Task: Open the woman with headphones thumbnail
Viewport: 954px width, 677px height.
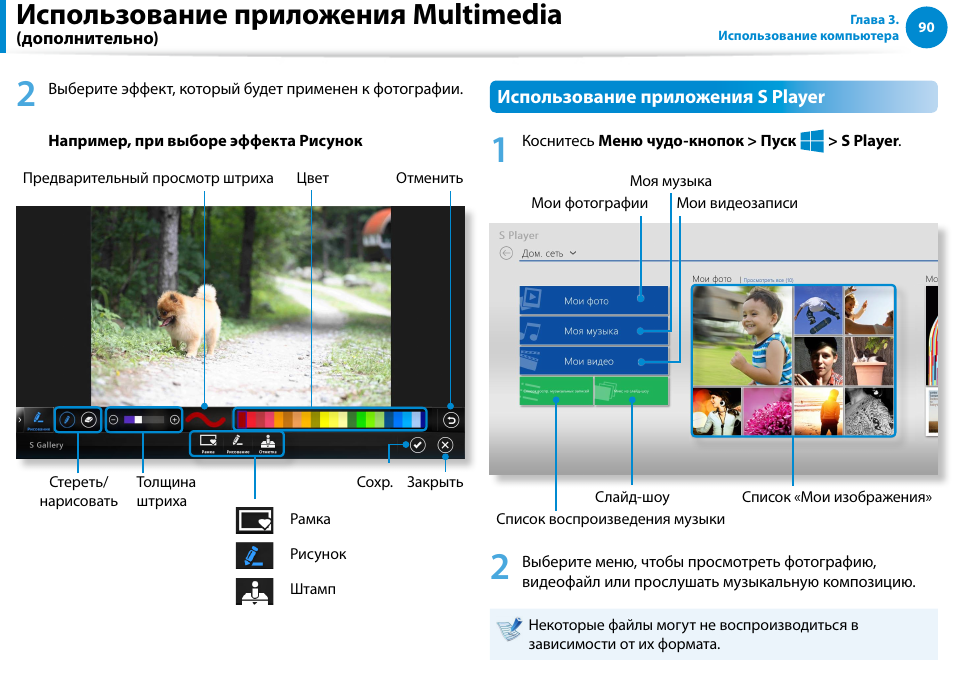Action: [x=717, y=411]
